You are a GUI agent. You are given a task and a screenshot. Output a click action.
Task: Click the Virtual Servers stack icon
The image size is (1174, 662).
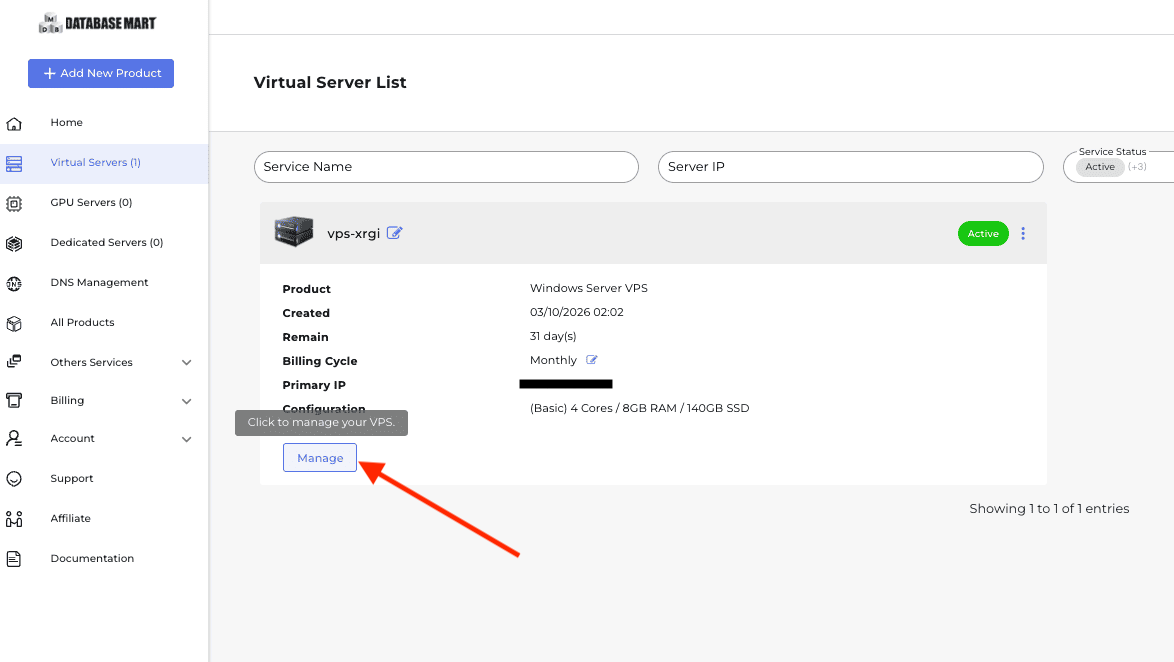14,163
